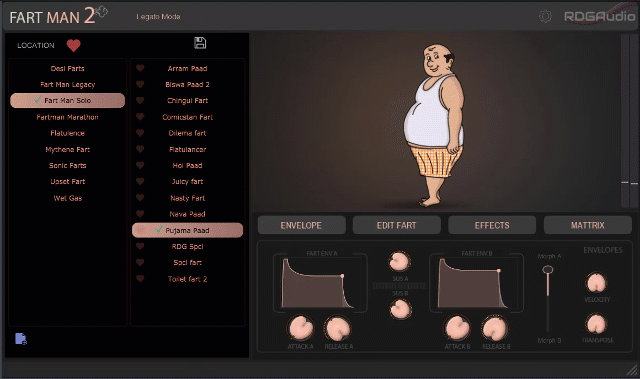Click the red favorites heart next to LOCATION
This screenshot has width=640, height=379.
point(73,45)
